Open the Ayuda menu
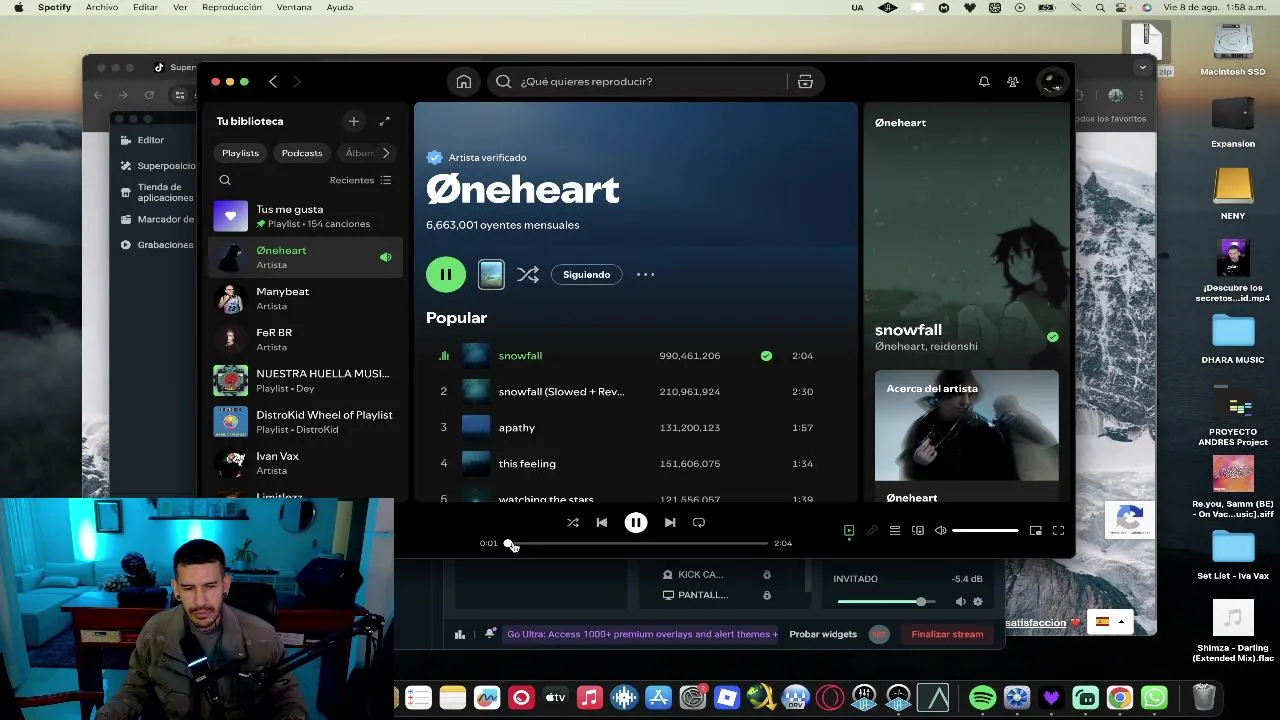The width and height of the screenshot is (1280, 720). 340,7
